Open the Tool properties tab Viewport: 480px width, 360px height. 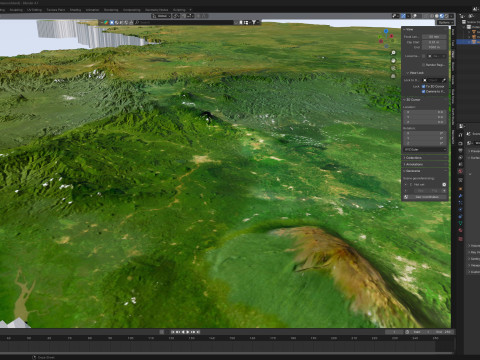pyautogui.click(x=460, y=135)
